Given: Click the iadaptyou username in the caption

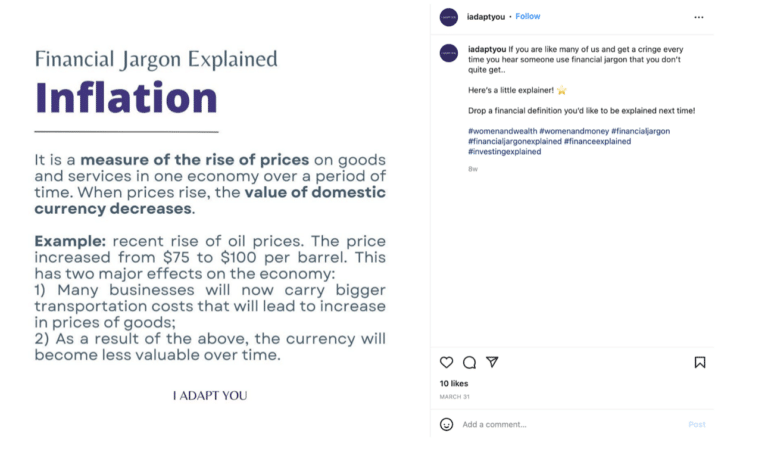Looking at the screenshot, I should point(486,48).
